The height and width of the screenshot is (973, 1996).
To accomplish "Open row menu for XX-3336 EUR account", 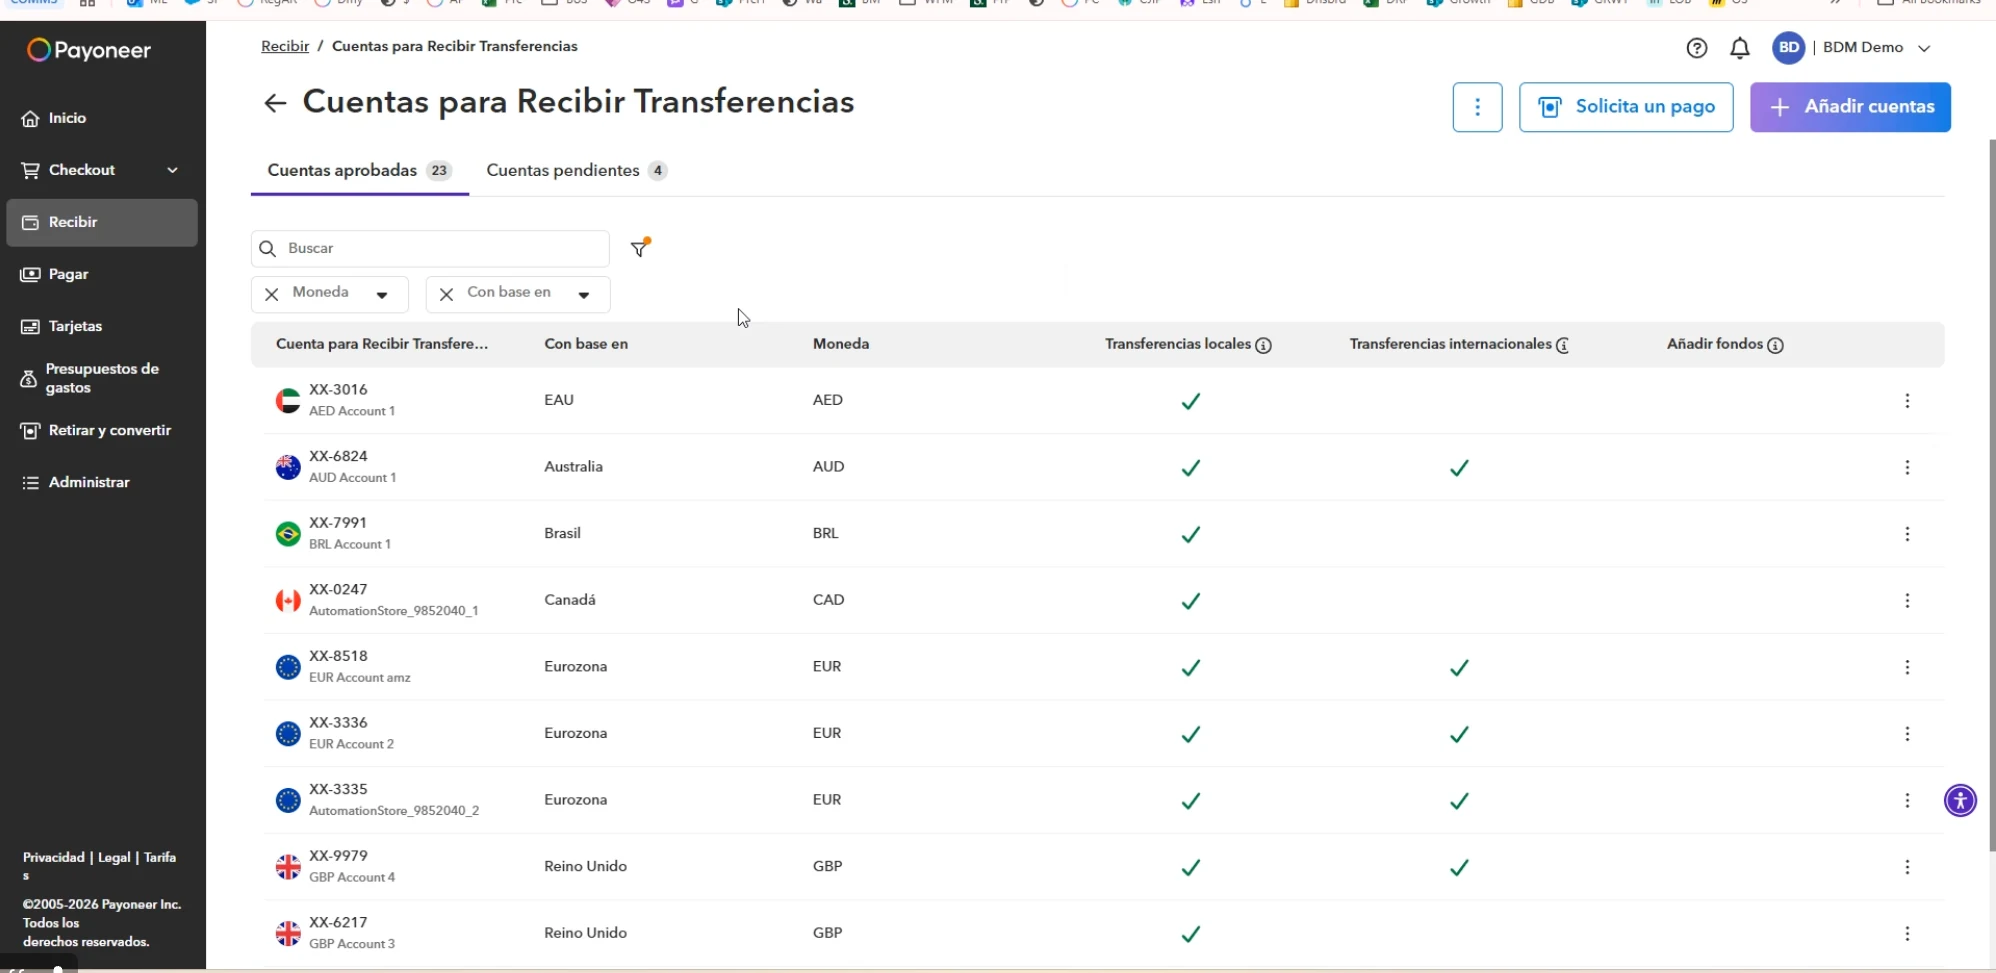I will tap(1907, 734).
